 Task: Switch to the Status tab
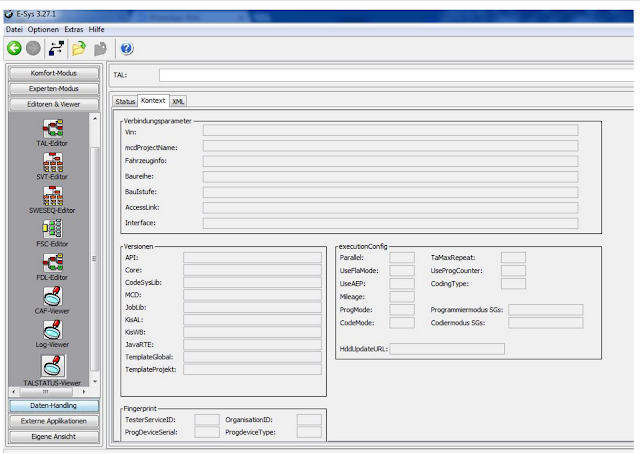pos(125,101)
